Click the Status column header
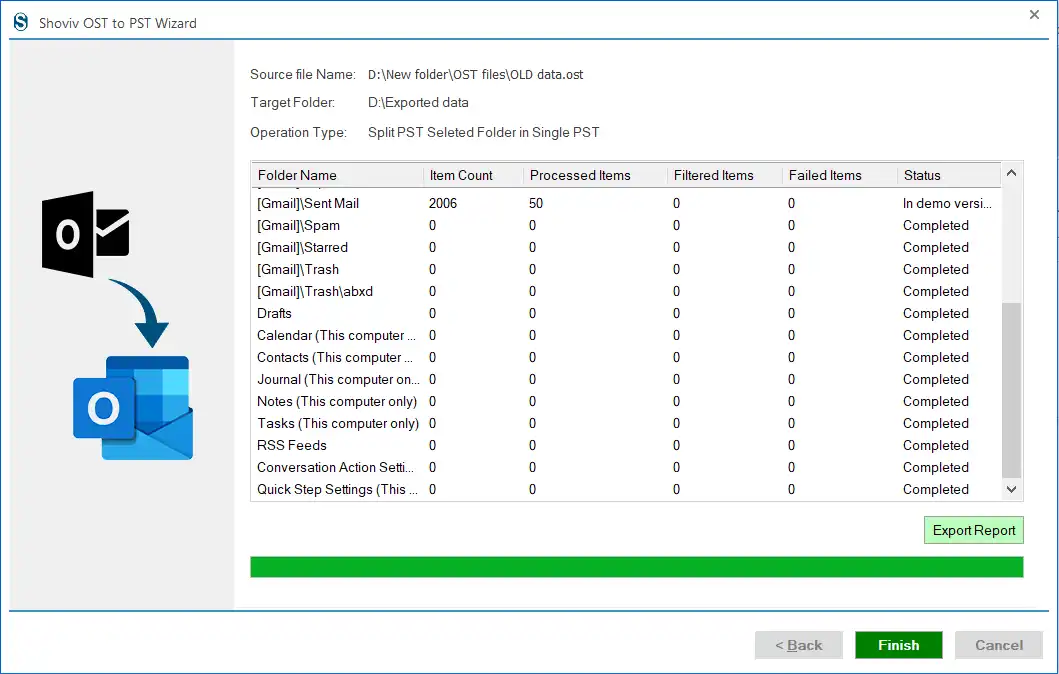 [x=949, y=175]
